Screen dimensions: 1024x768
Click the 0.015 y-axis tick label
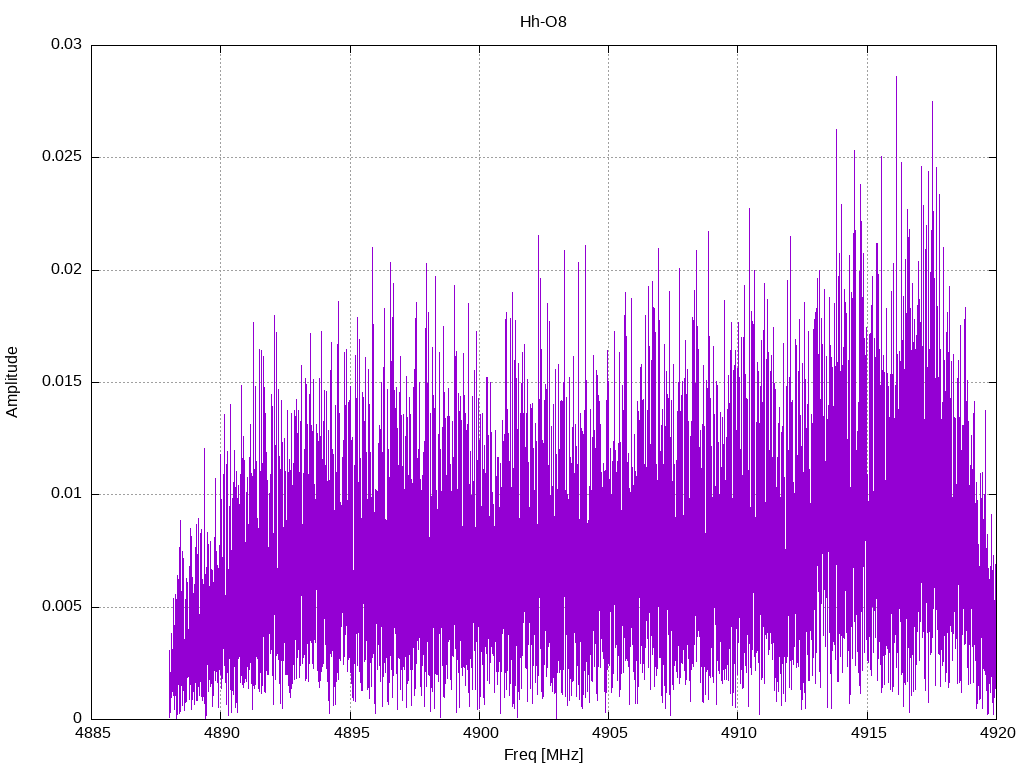click(x=62, y=381)
